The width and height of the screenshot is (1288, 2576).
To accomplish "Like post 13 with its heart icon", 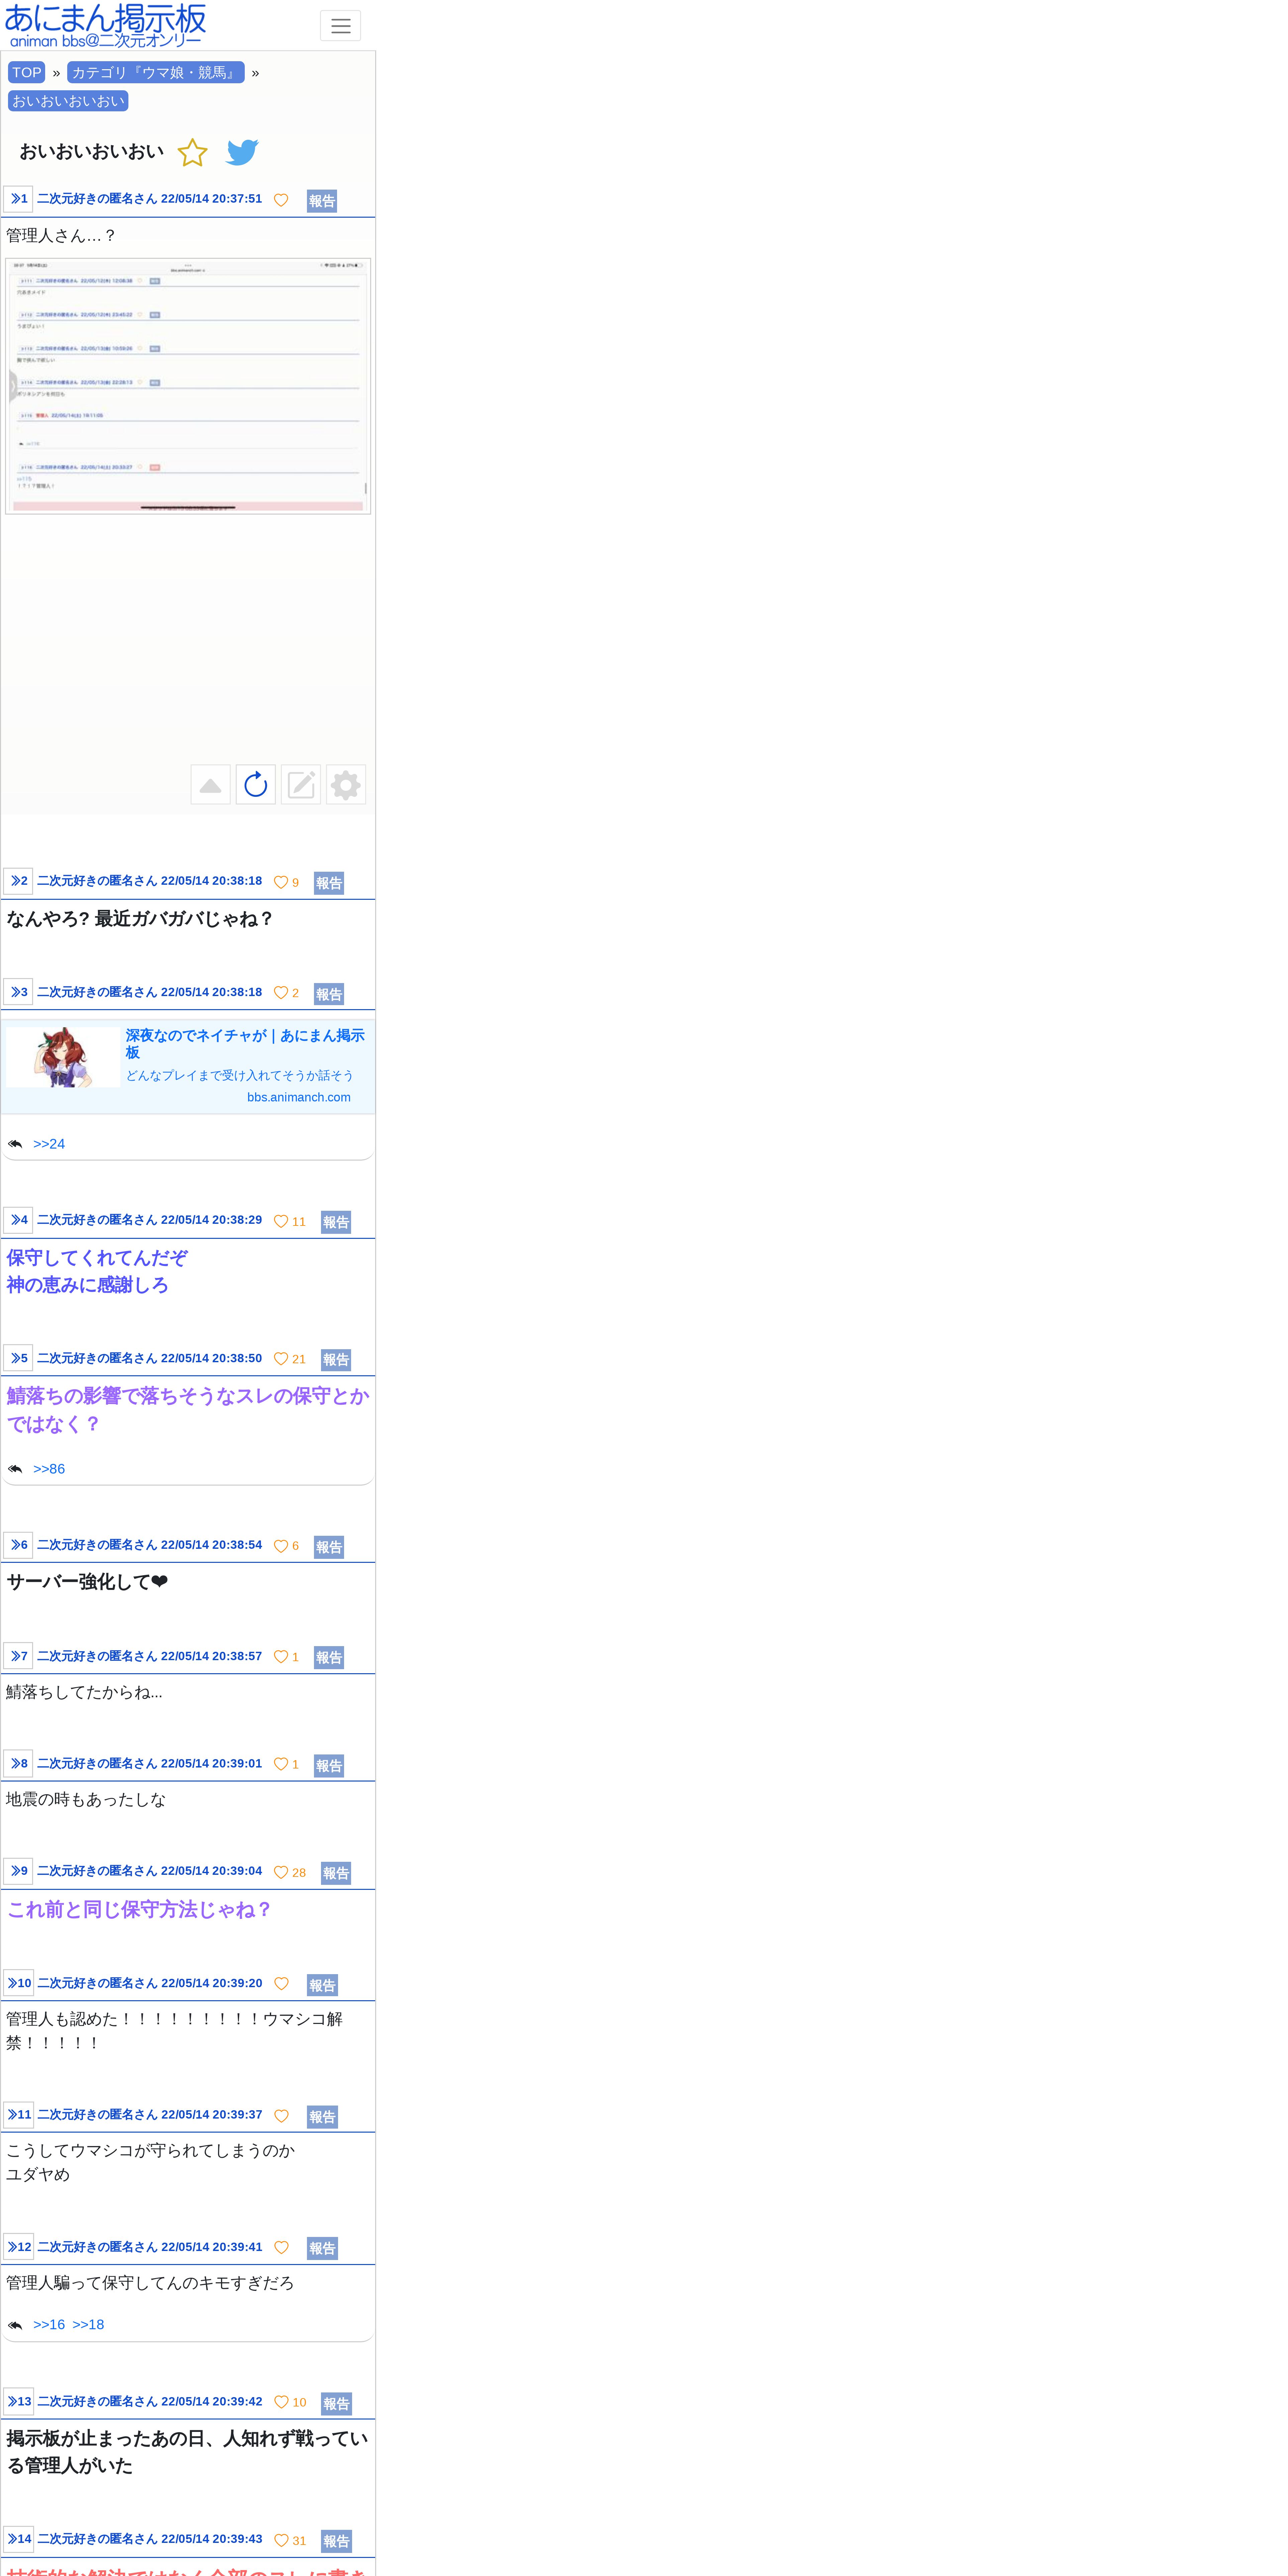I will point(281,2402).
